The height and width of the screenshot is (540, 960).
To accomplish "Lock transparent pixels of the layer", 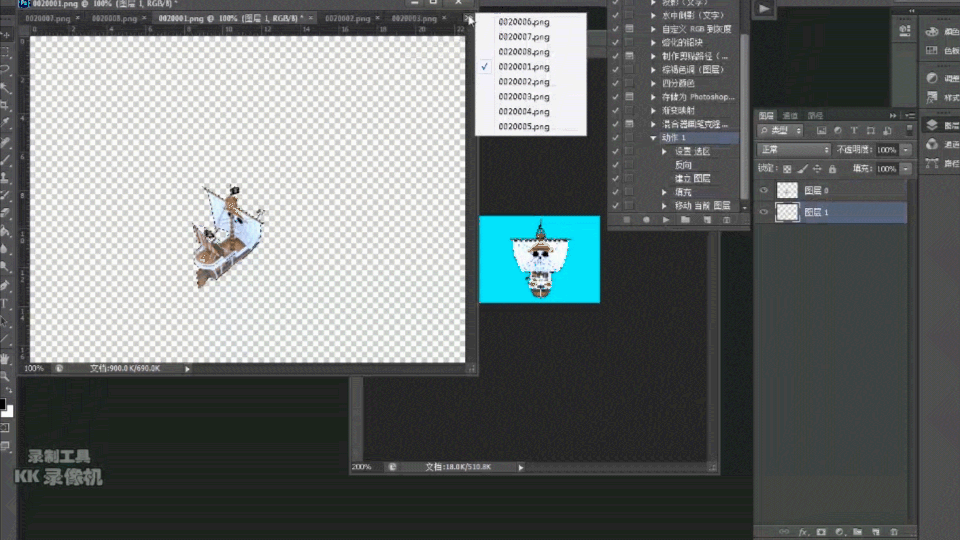I will [x=787, y=169].
